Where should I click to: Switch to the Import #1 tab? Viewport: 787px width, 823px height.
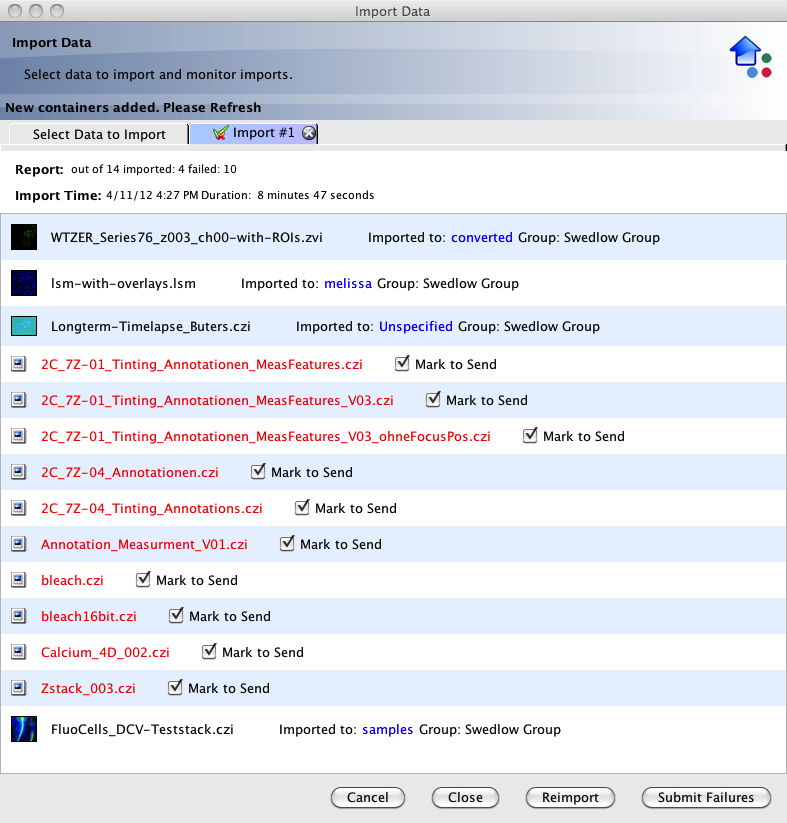[x=254, y=133]
